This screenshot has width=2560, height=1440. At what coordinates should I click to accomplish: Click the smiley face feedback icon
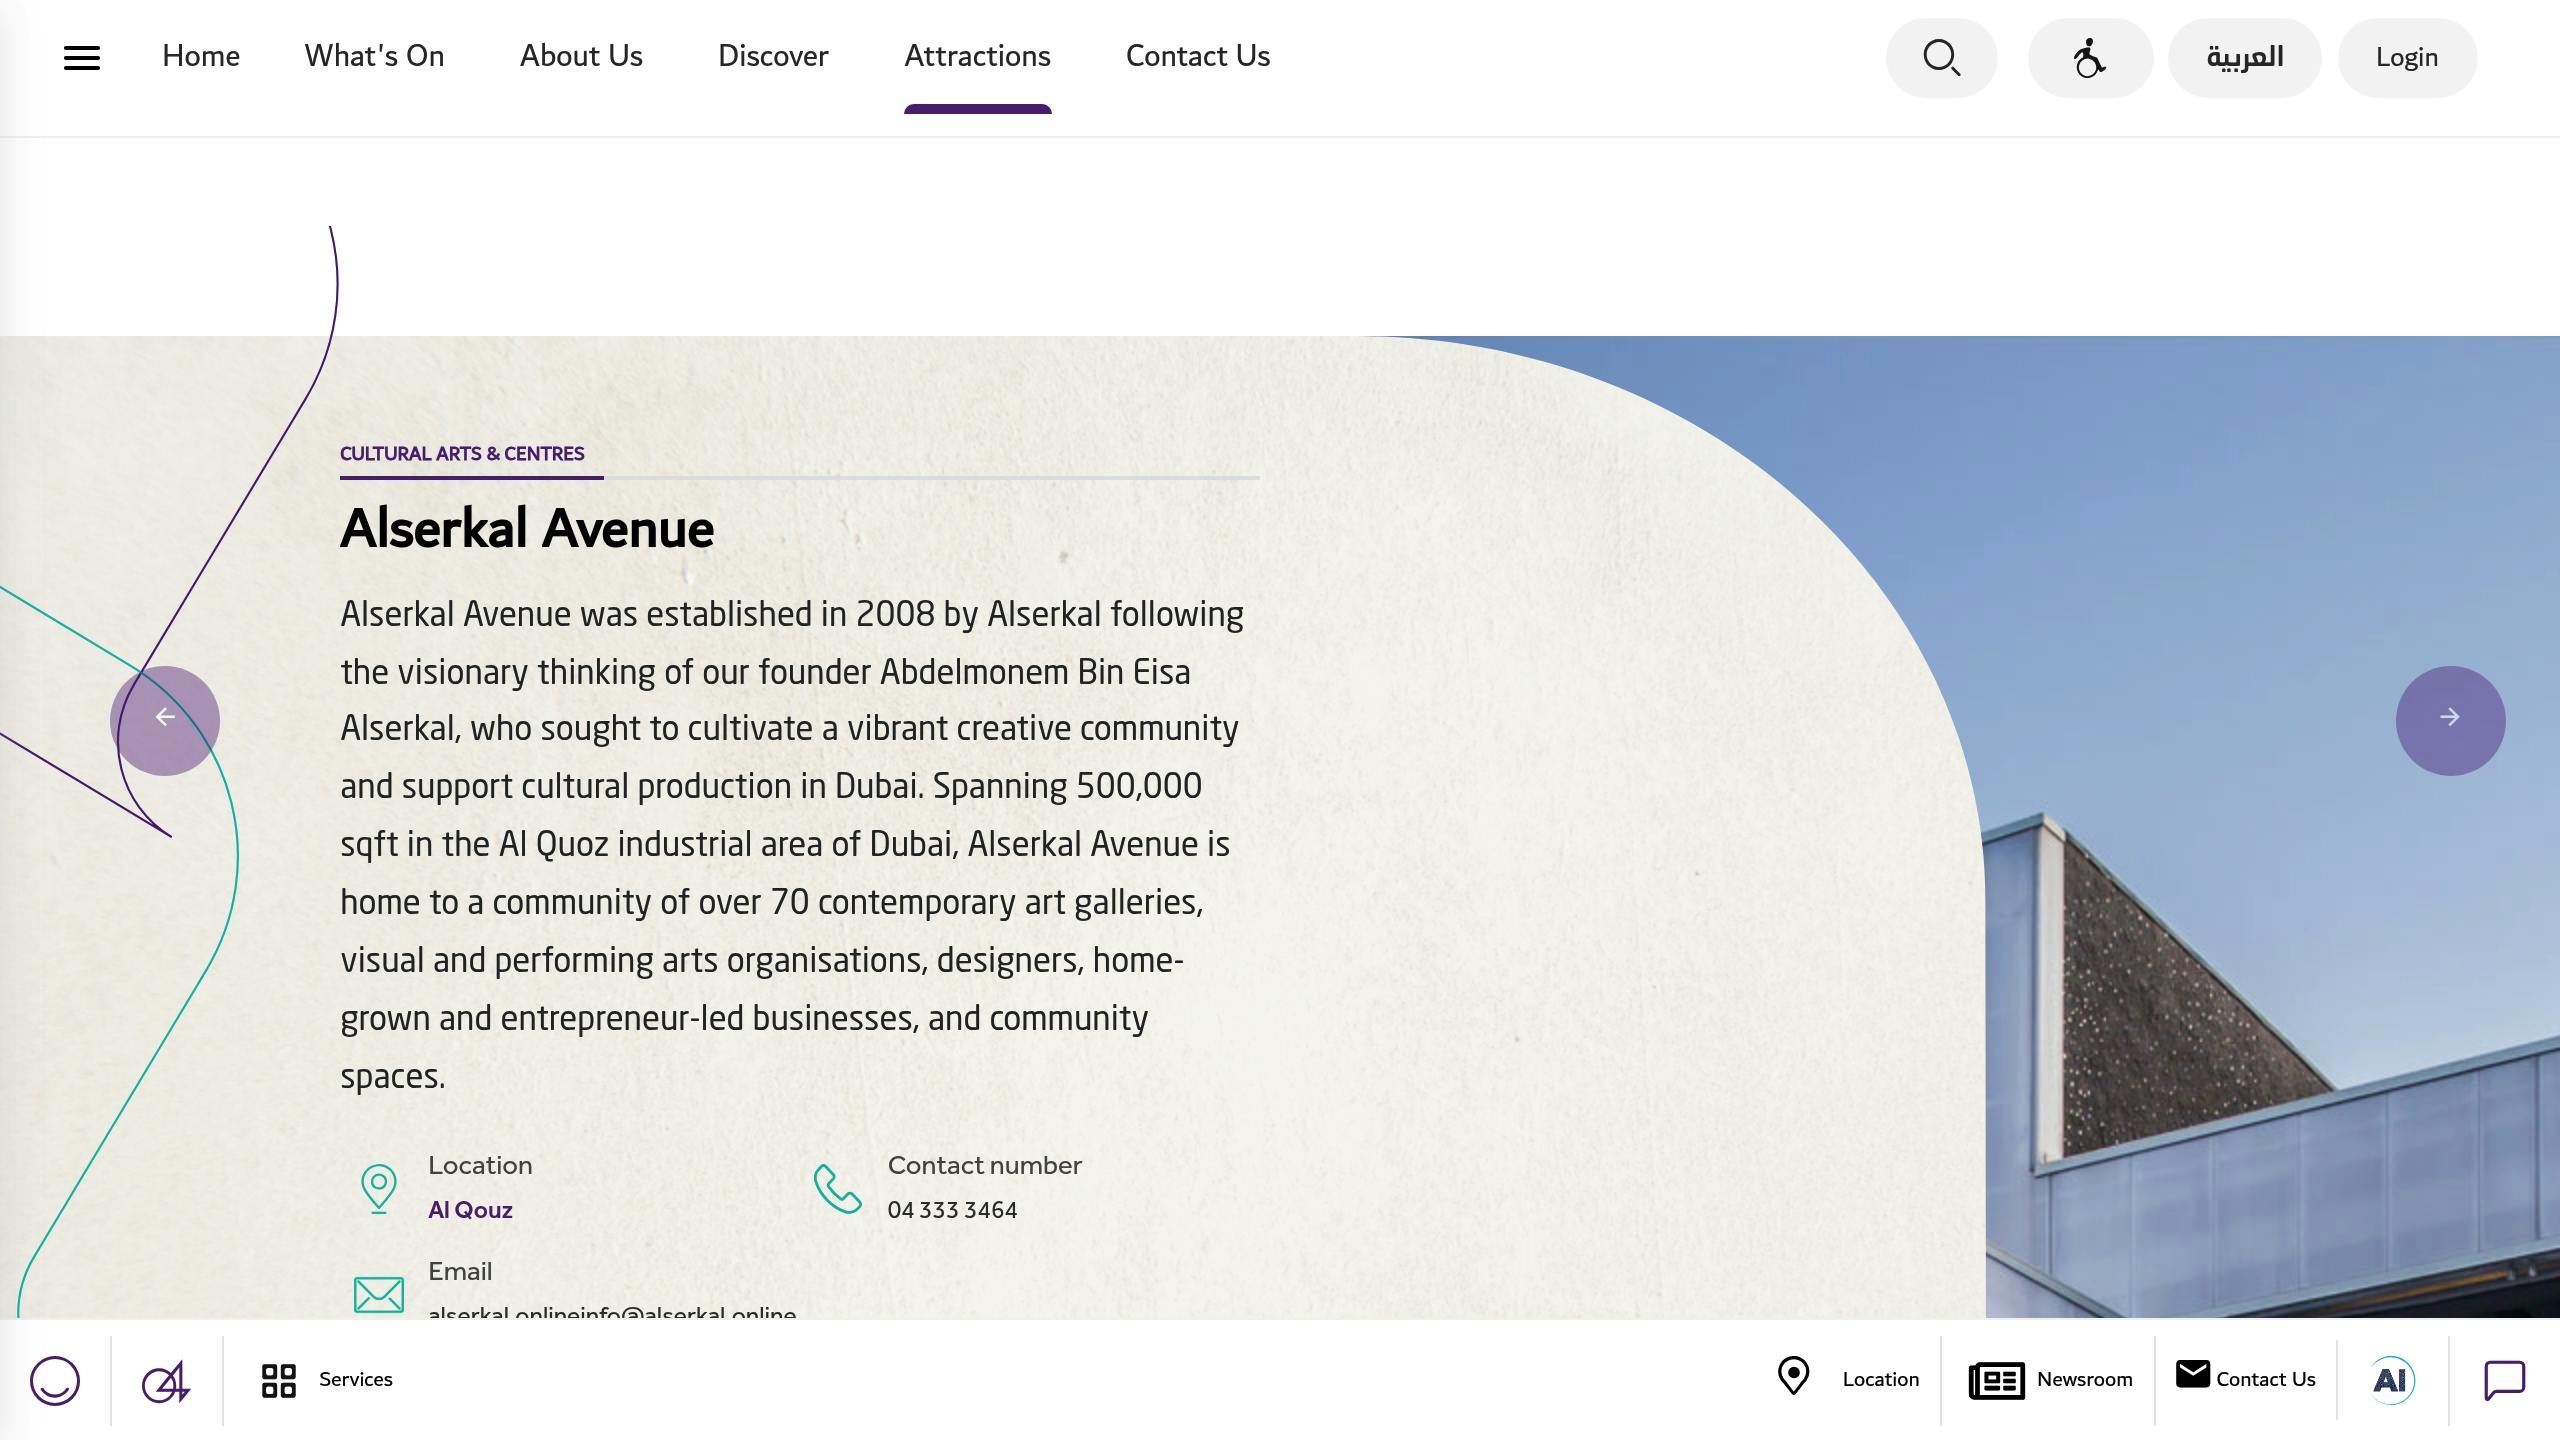coord(55,1380)
